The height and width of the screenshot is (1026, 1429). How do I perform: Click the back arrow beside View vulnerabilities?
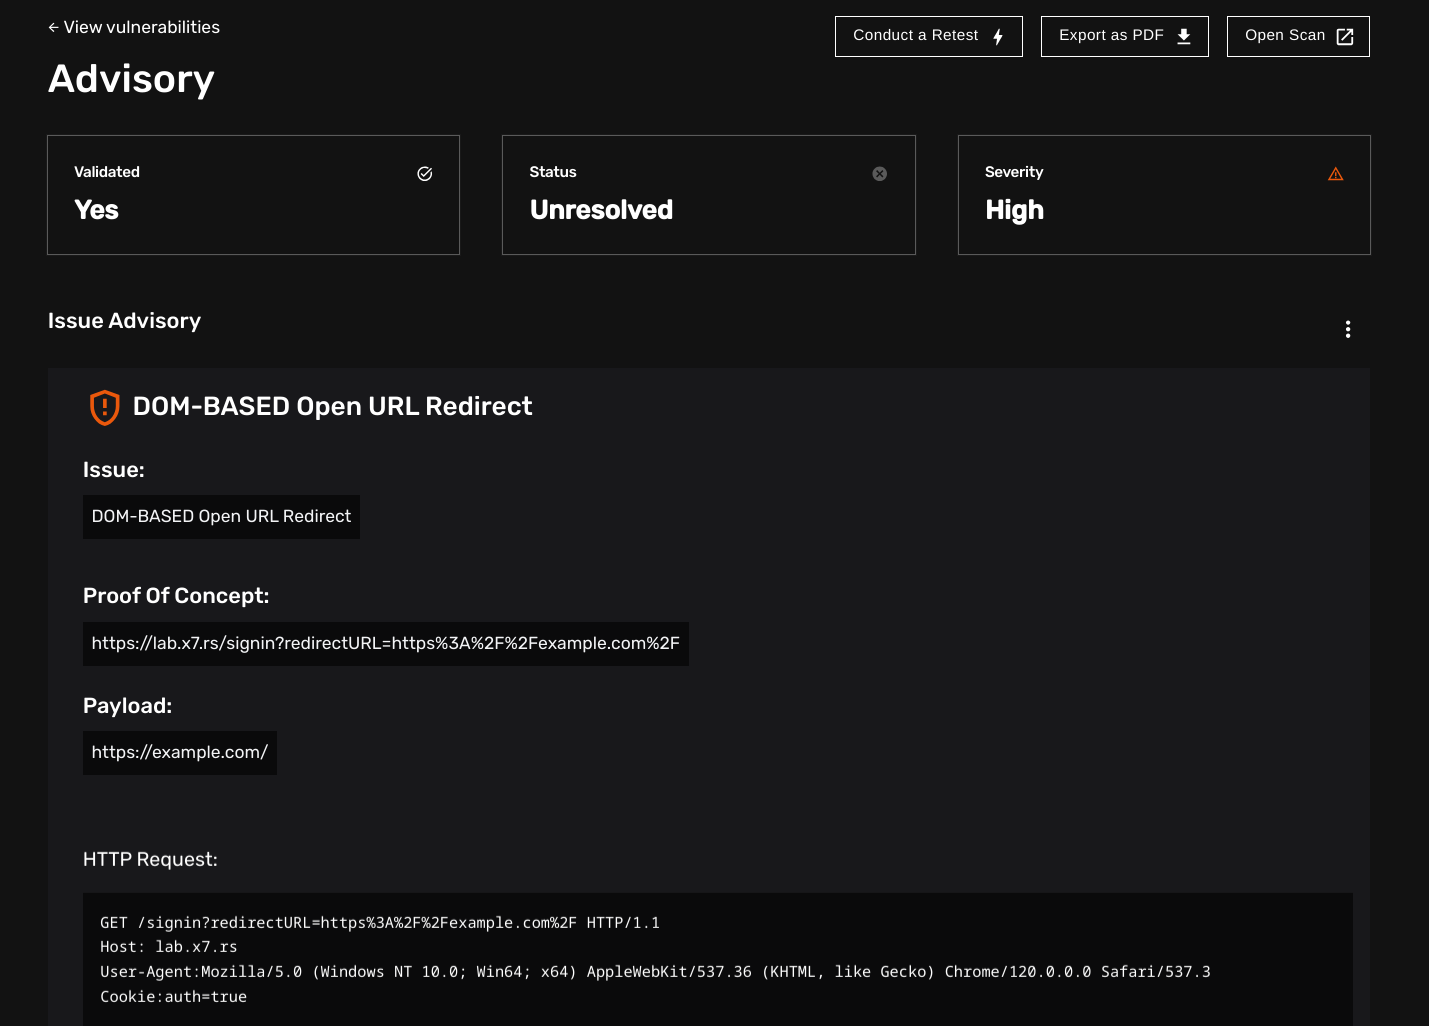[x=52, y=27]
